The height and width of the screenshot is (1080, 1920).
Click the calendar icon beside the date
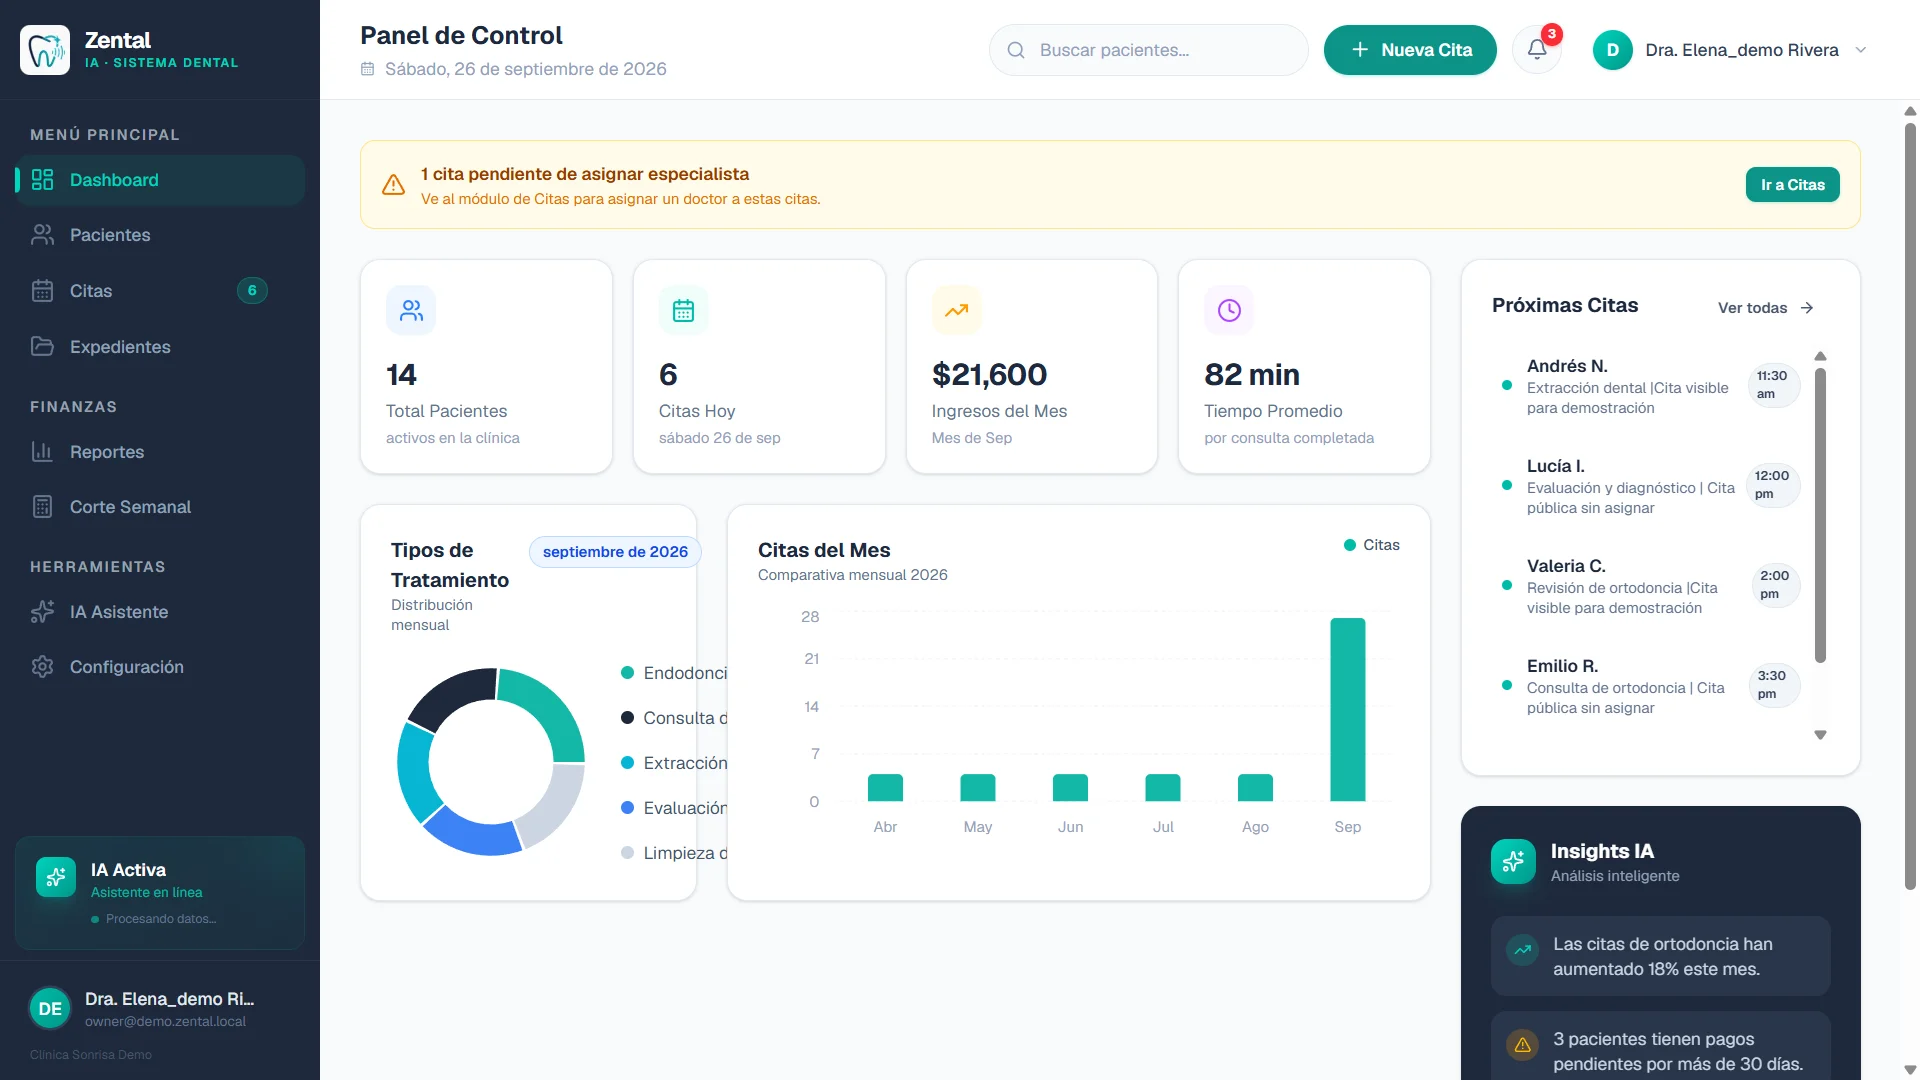[367, 69]
